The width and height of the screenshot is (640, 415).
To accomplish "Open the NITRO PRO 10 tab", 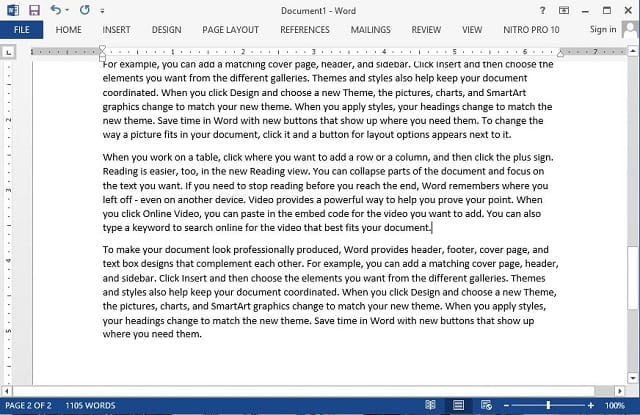I will [531, 30].
